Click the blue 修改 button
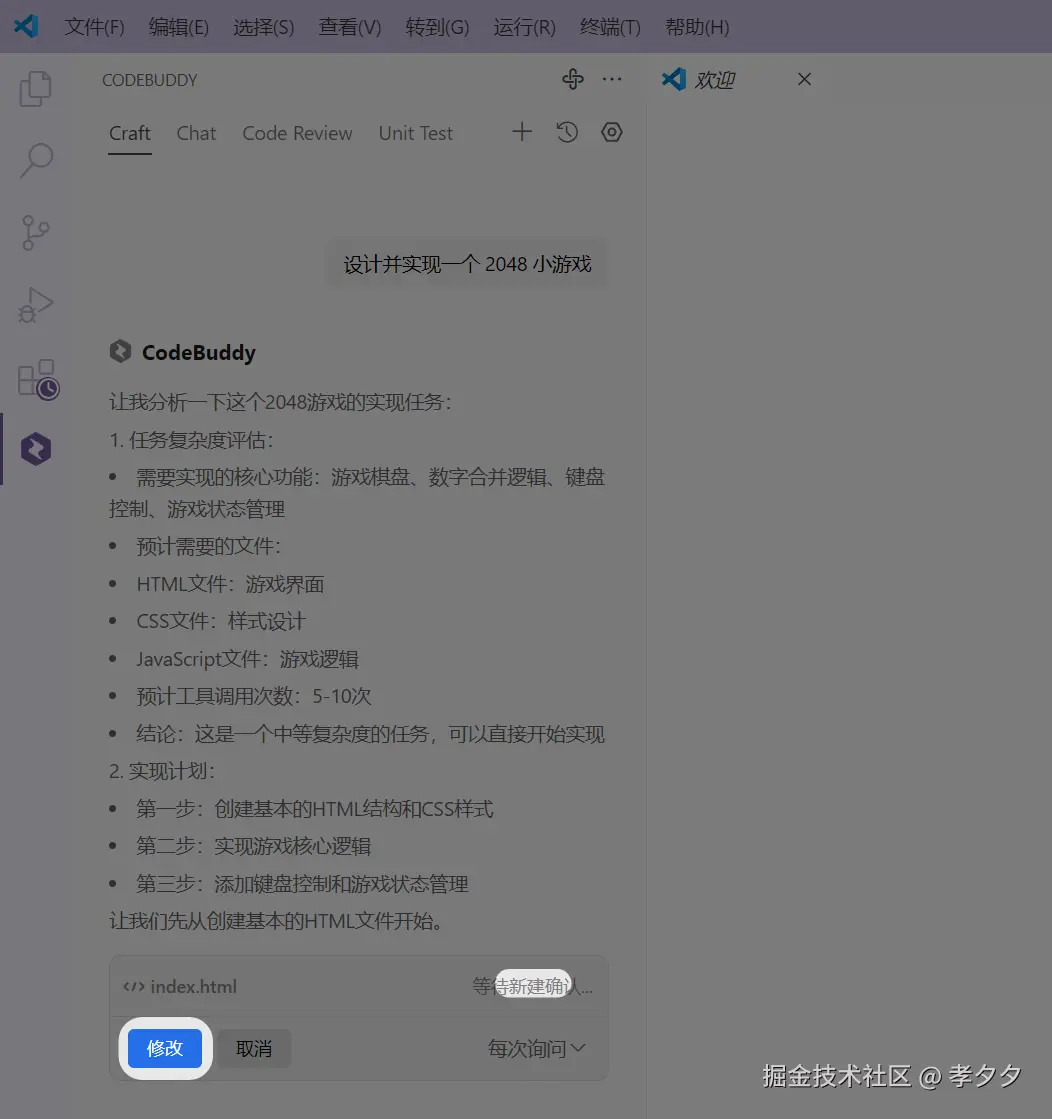The height and width of the screenshot is (1119, 1052). click(165, 1048)
